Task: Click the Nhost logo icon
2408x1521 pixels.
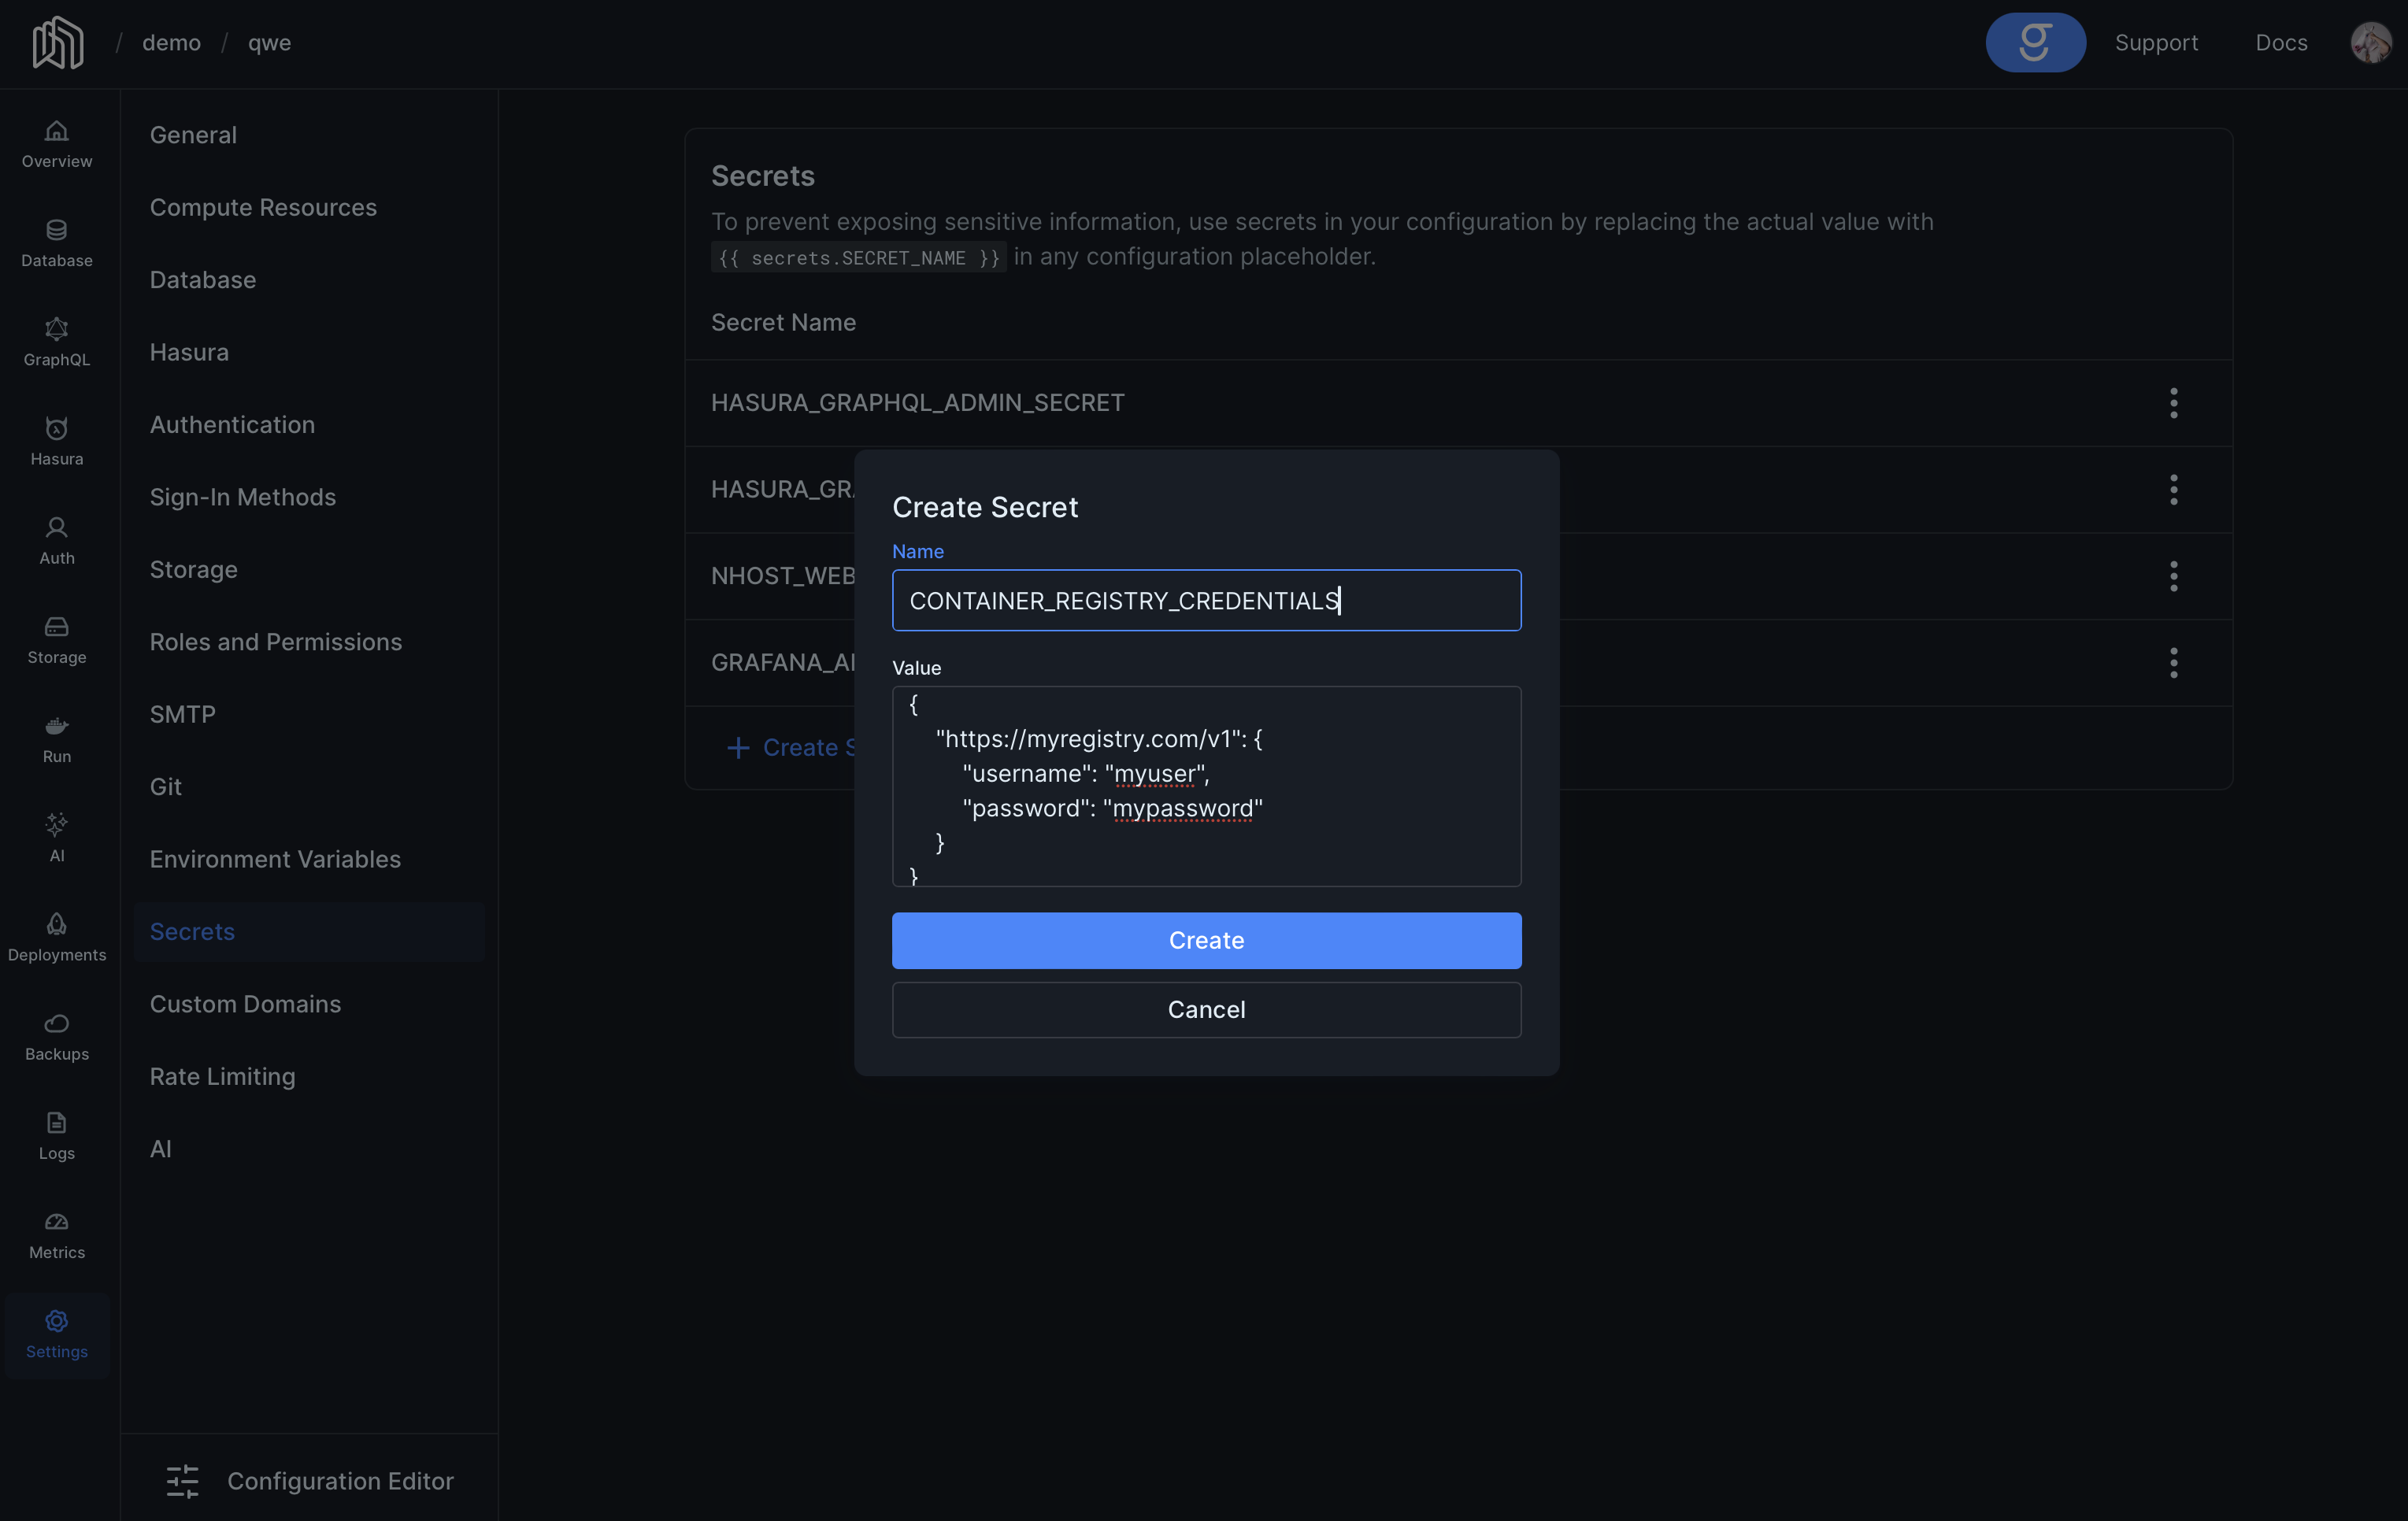Action: 57,43
